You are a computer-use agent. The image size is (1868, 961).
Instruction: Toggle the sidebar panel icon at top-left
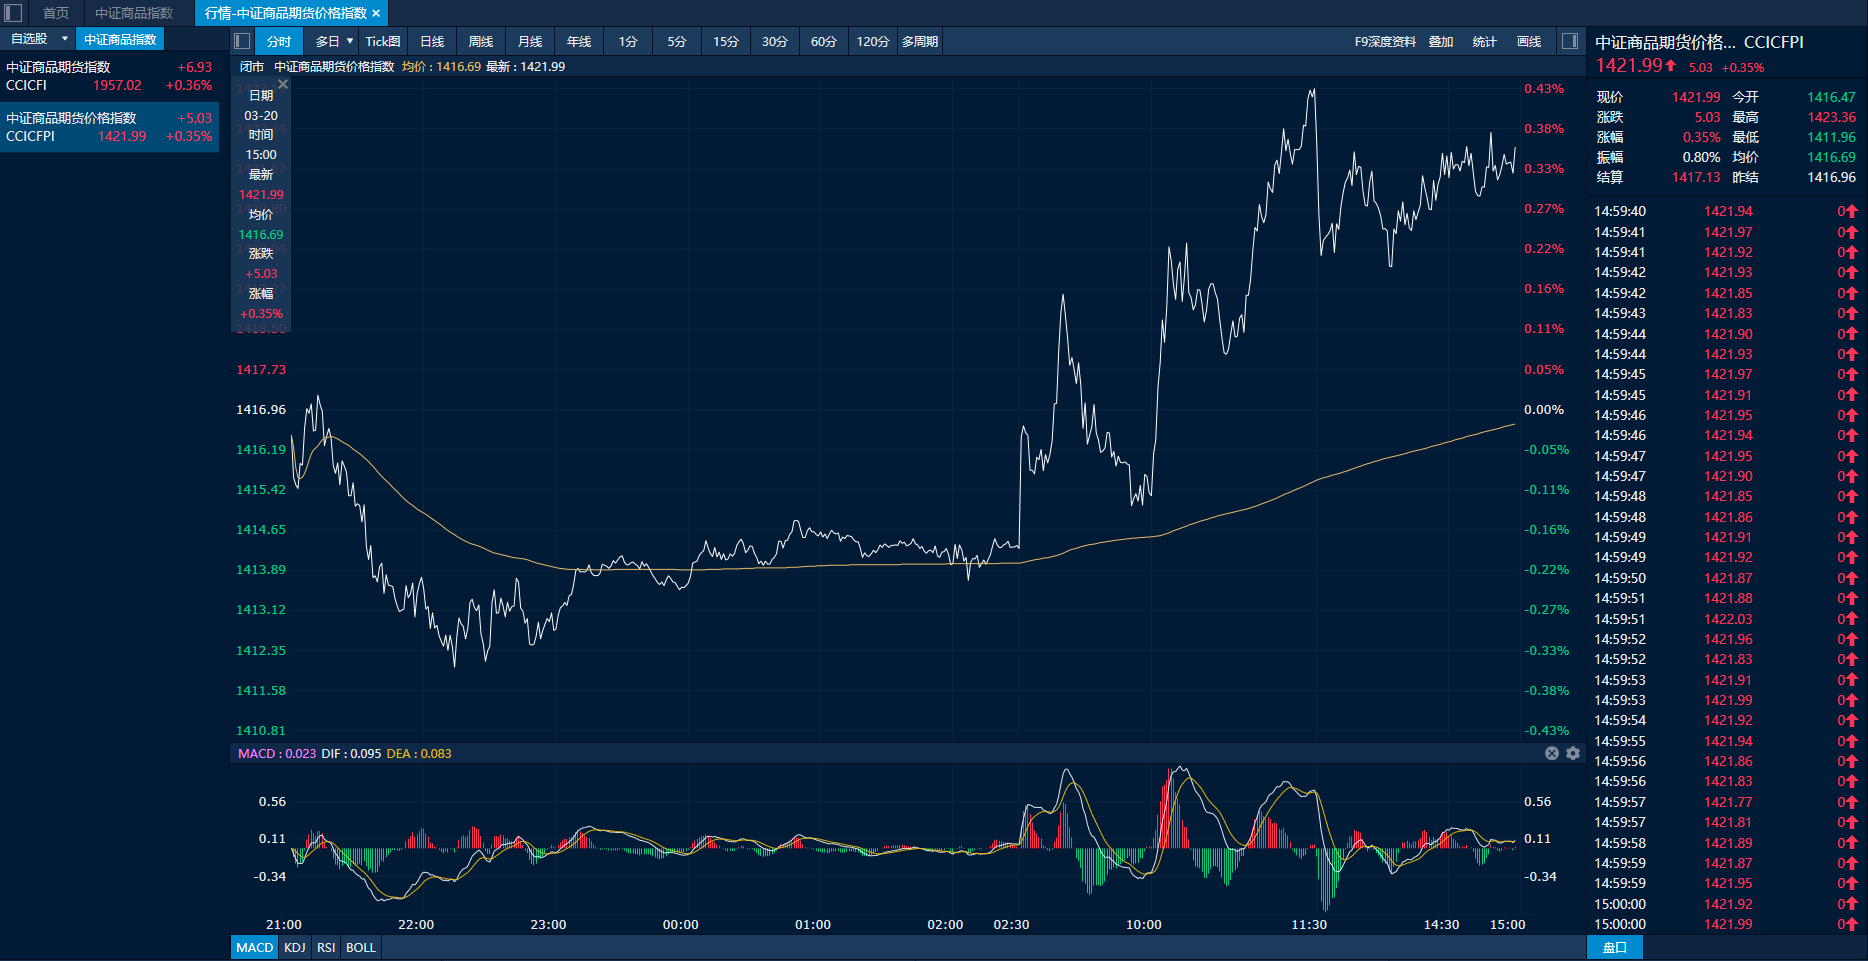click(13, 13)
